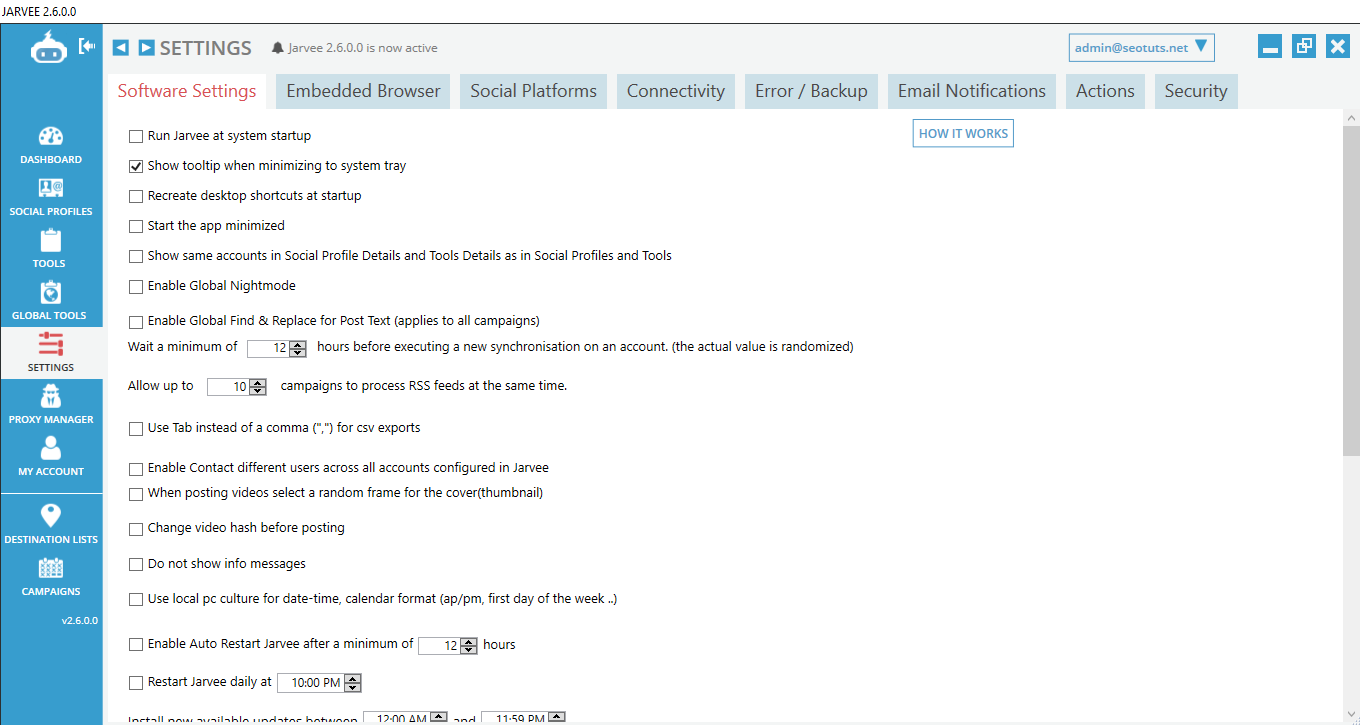
Task: Check Start the app minimized
Action: [136, 226]
